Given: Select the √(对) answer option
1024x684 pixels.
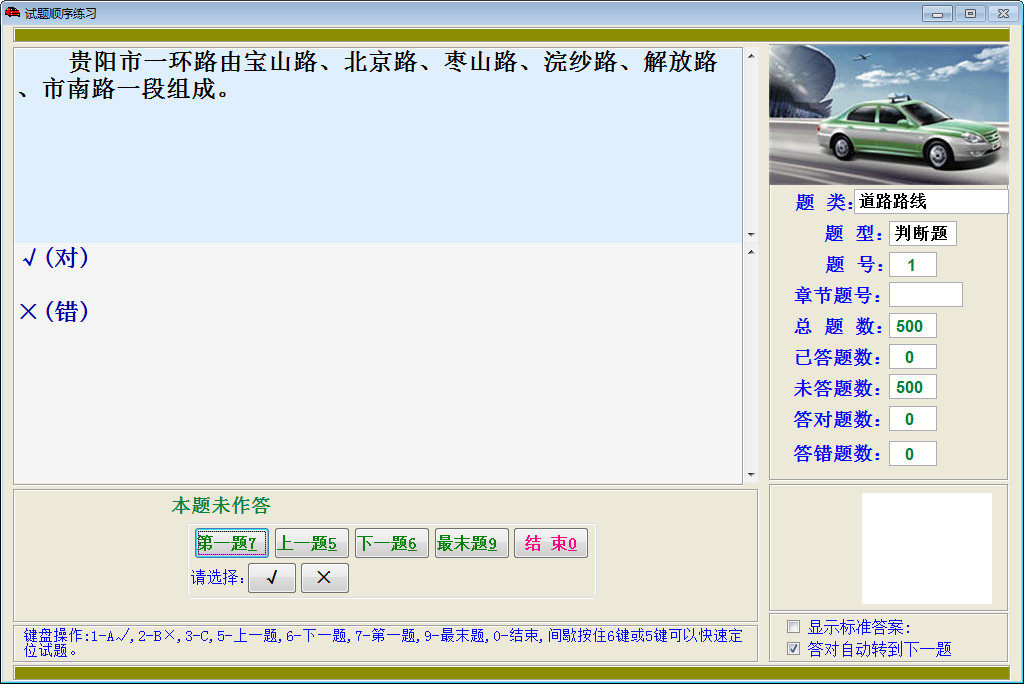Looking at the screenshot, I should click(56, 258).
